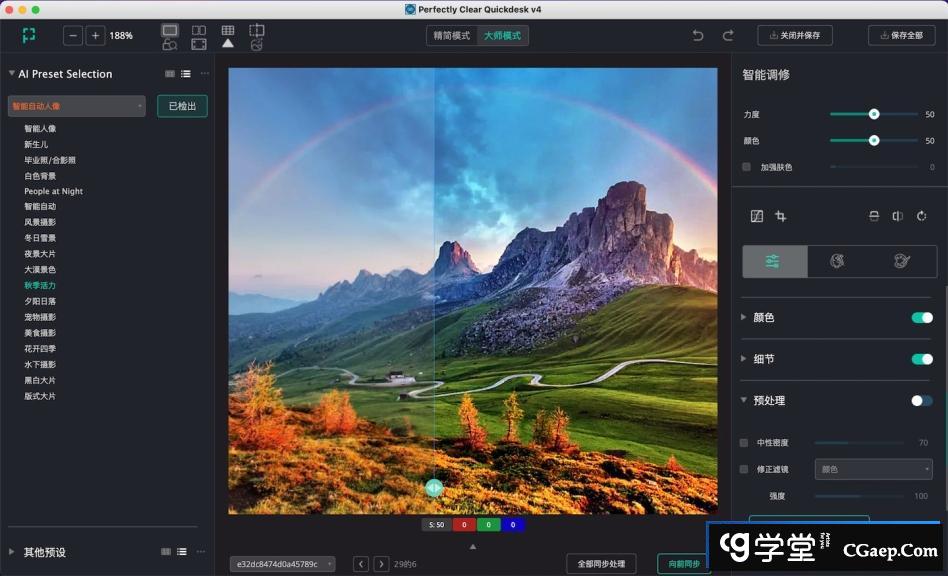Click the undo arrow icon
Screen dimensions: 948x576
tap(698, 36)
